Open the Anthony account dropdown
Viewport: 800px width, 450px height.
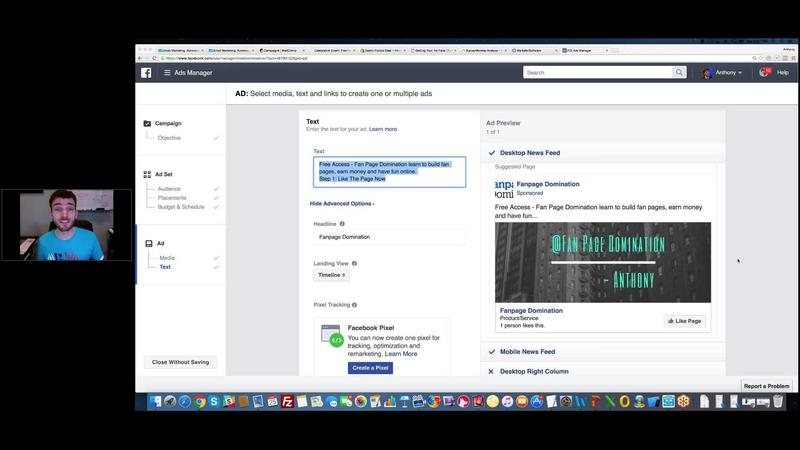coord(729,72)
